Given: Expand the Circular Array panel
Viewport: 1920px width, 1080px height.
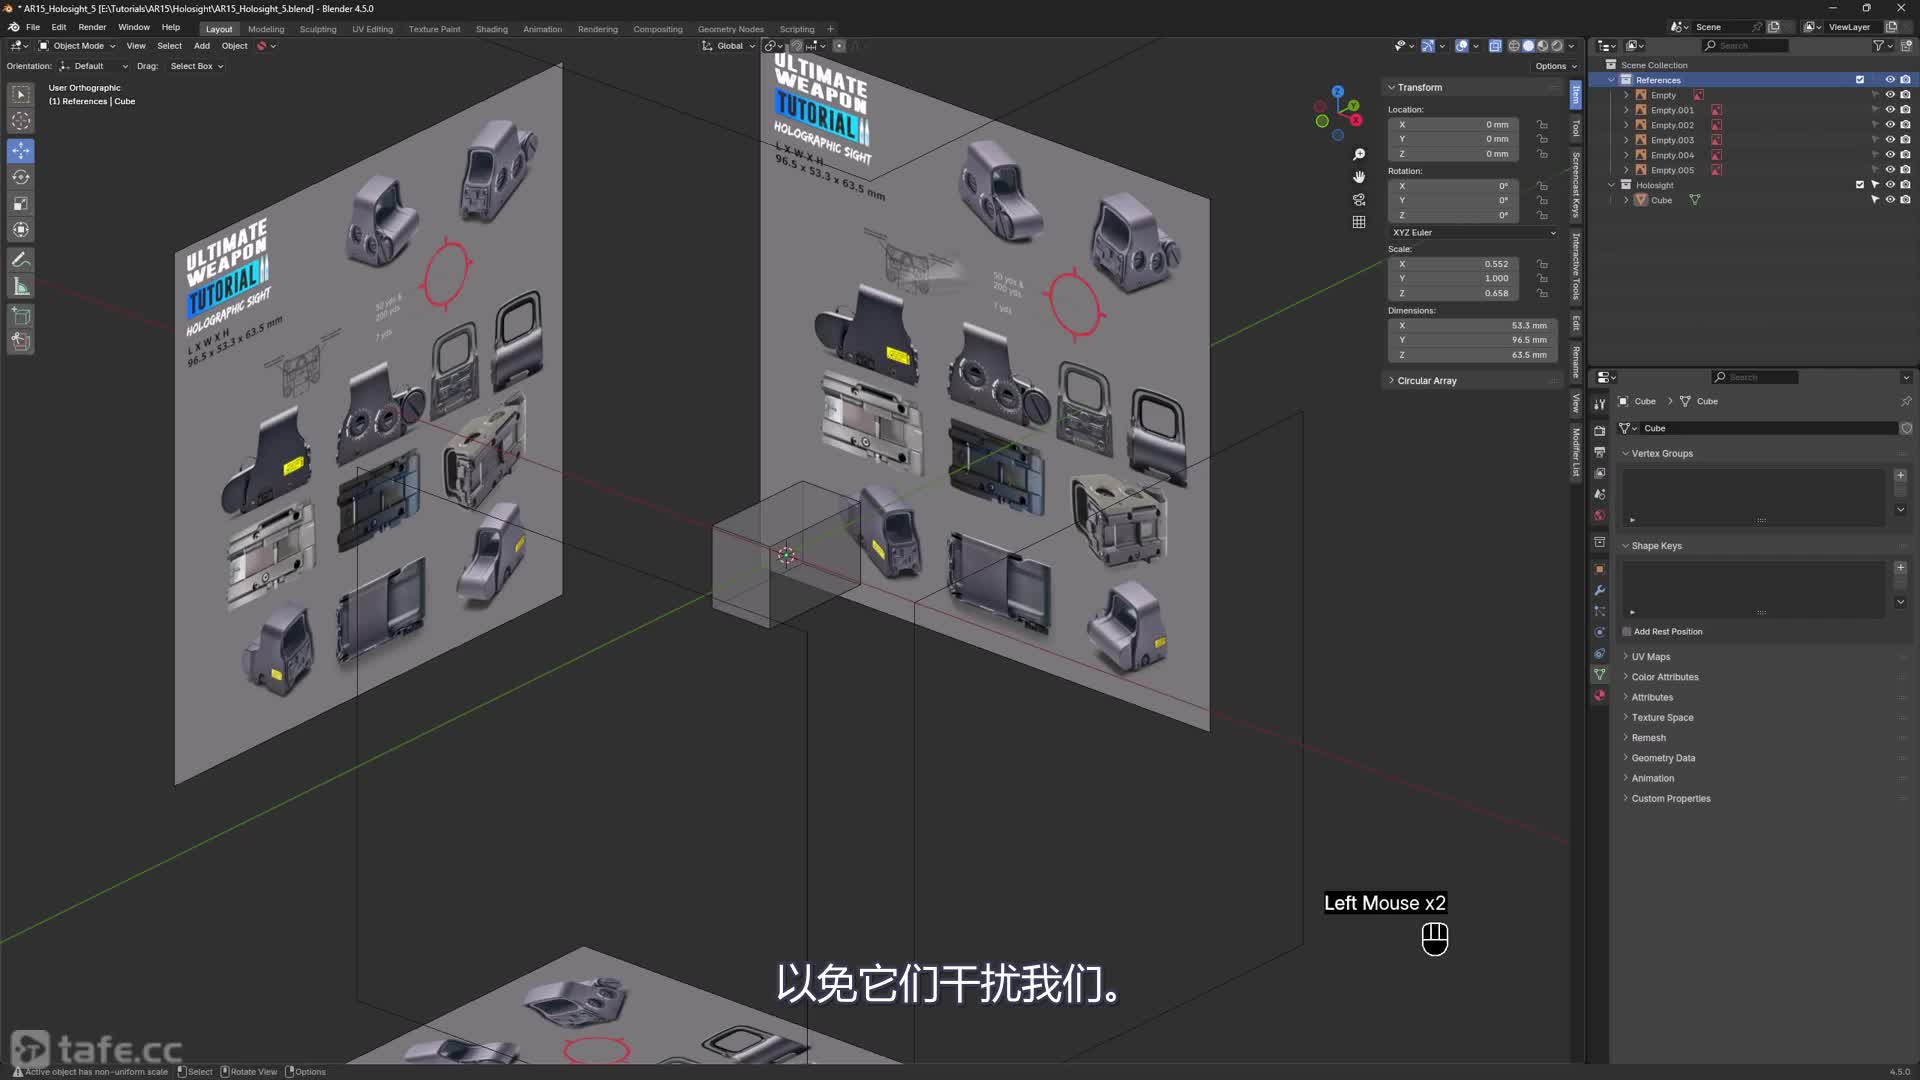Looking at the screenshot, I should [x=1426, y=381].
